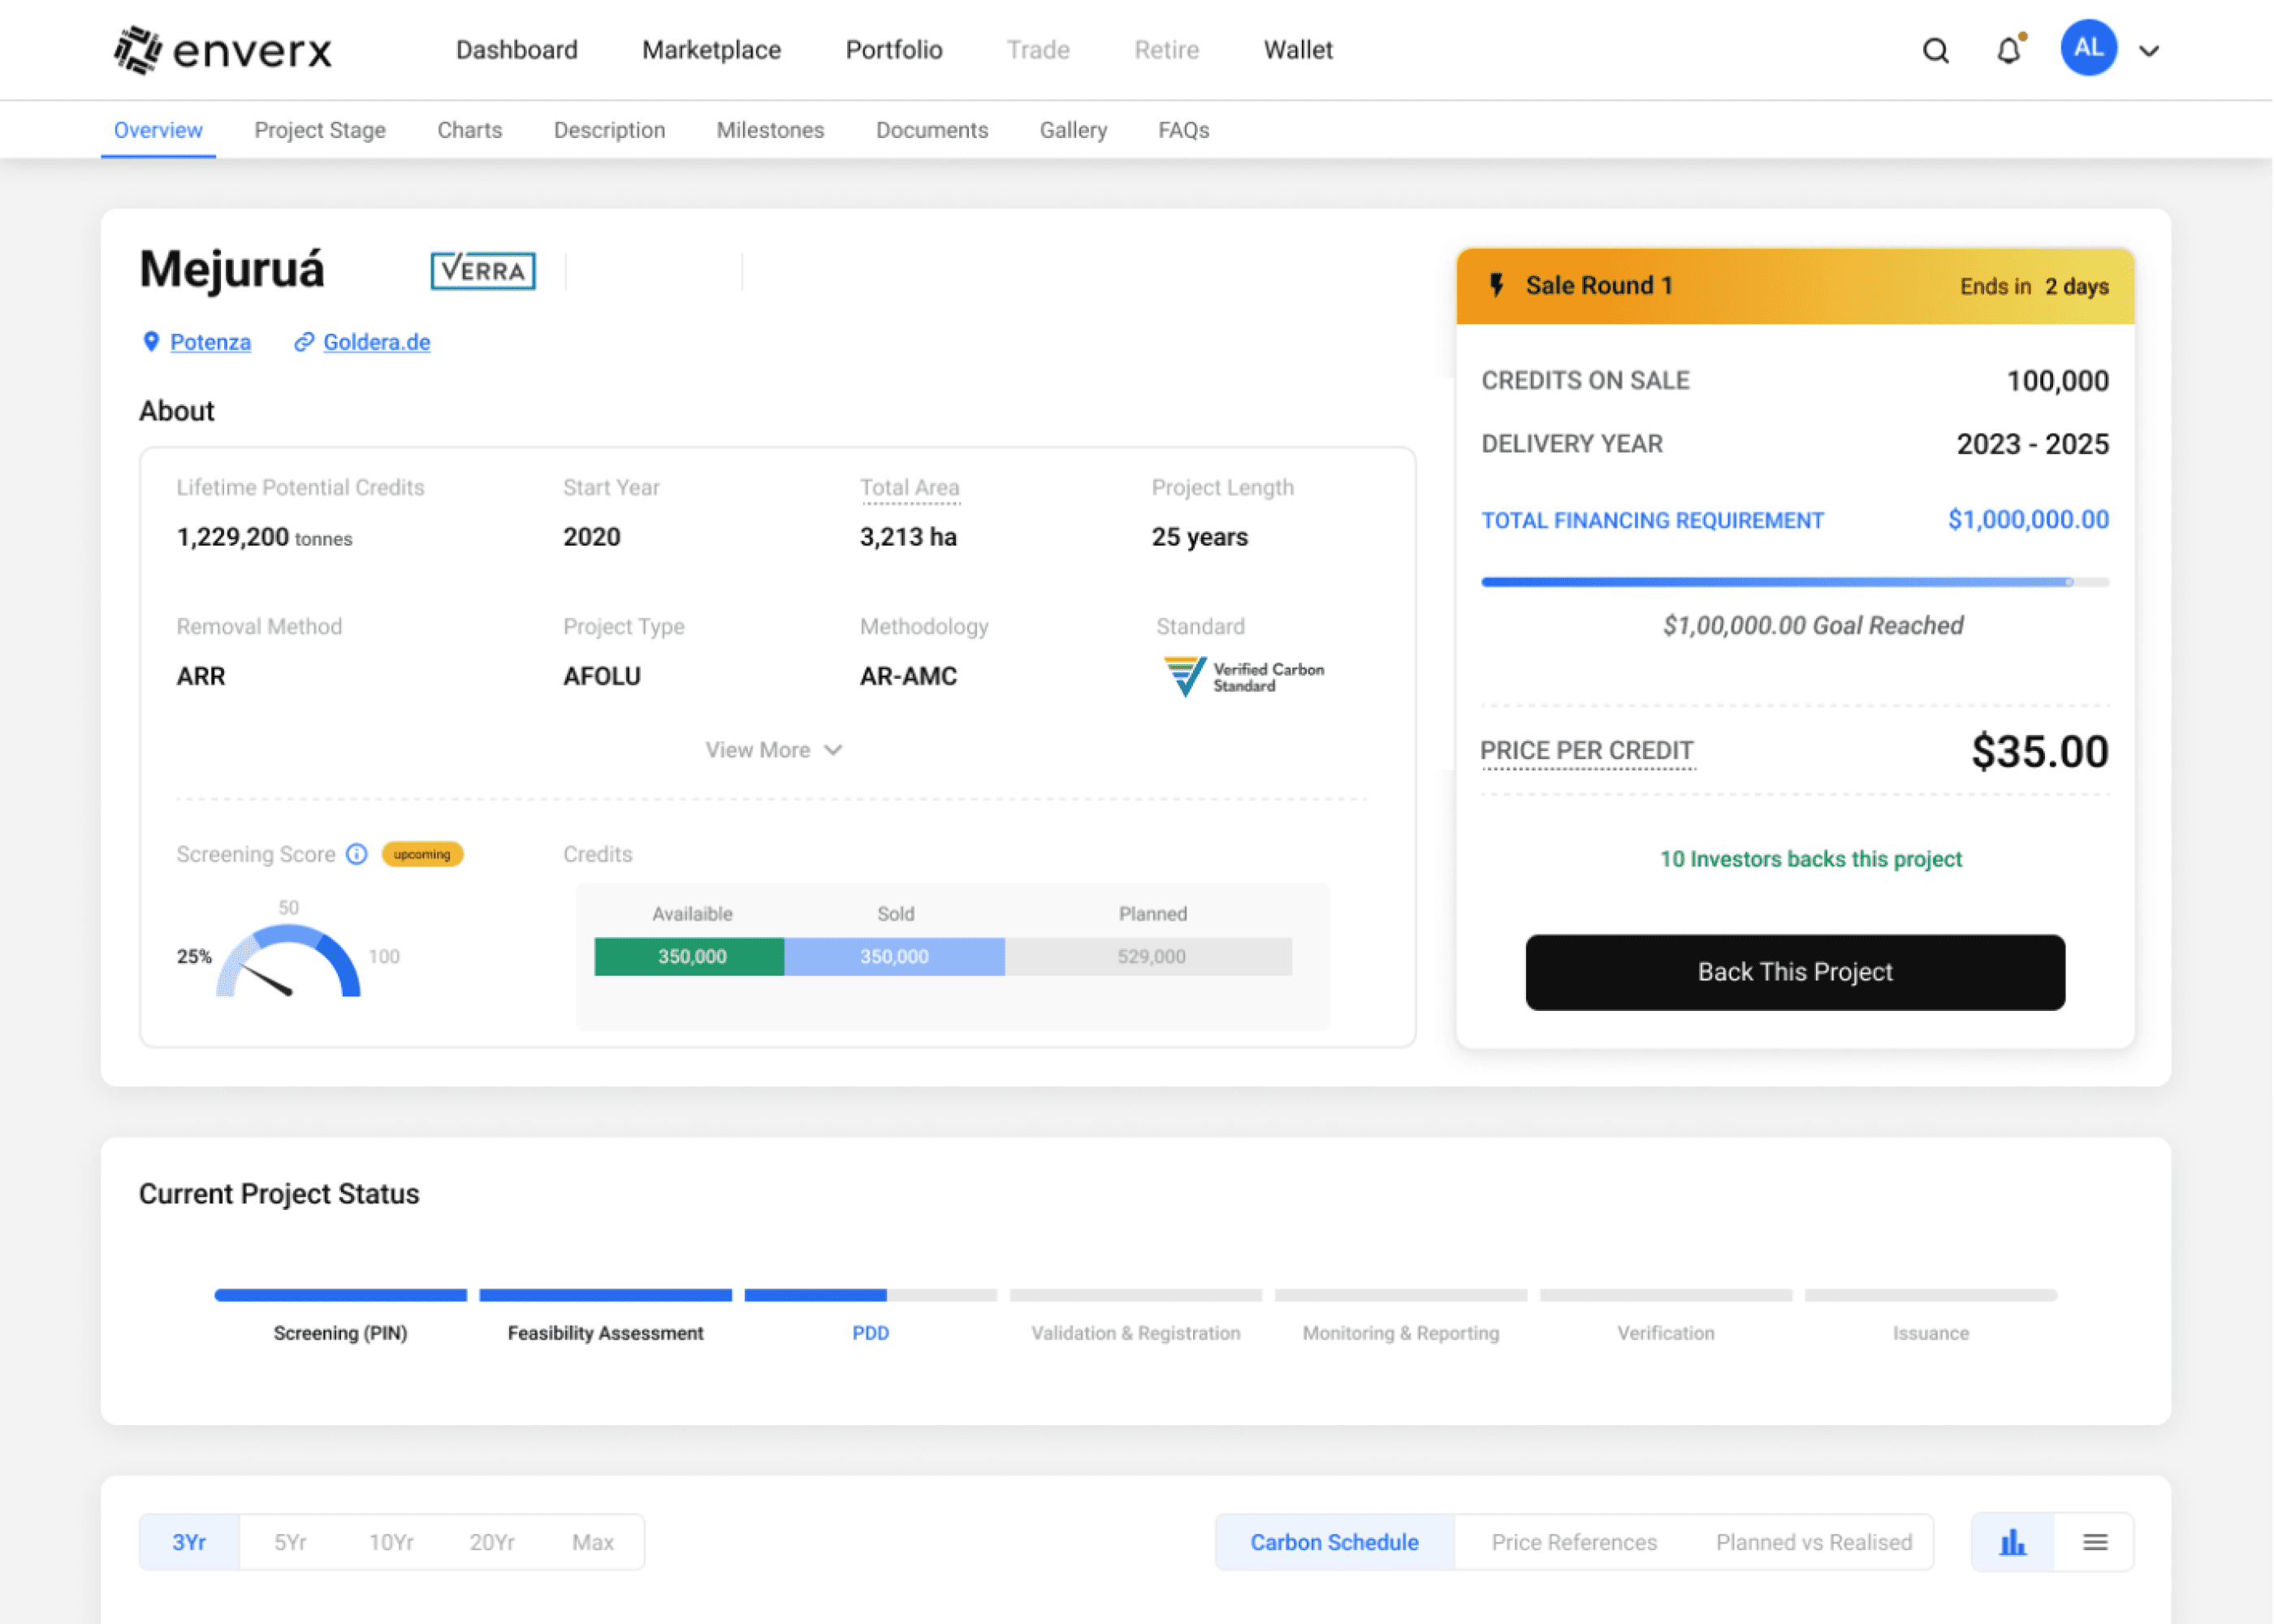Click the PDD project stage step
Image resolution: width=2274 pixels, height=1624 pixels.
pos(870,1332)
